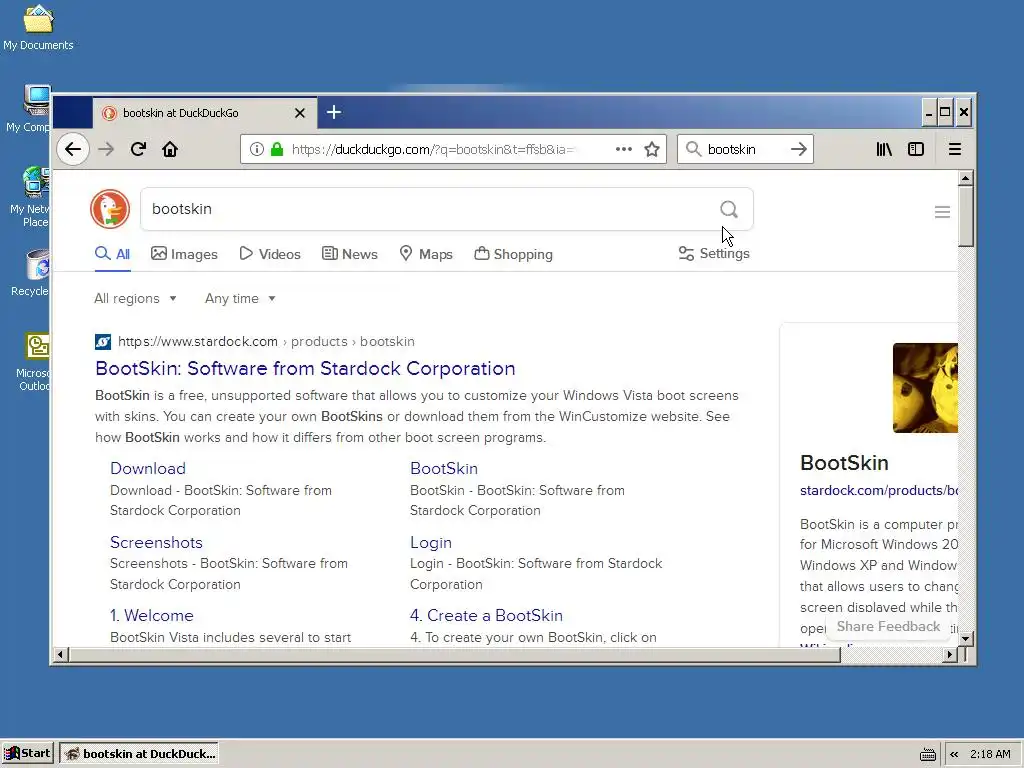Click stardock.com/products link in info panel
This screenshot has height=768, width=1024.
878,490
